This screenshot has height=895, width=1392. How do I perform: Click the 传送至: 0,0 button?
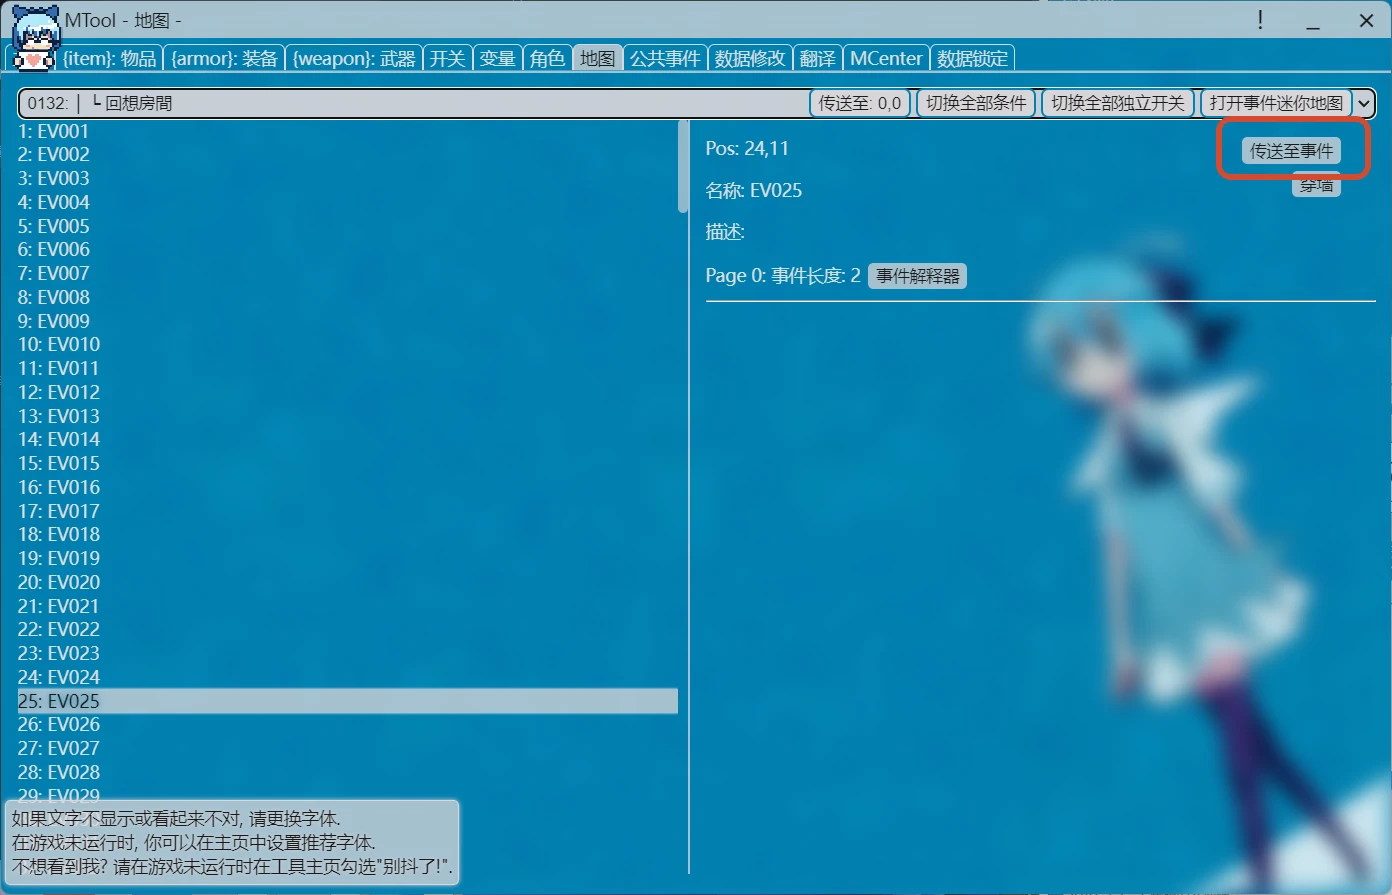click(860, 103)
